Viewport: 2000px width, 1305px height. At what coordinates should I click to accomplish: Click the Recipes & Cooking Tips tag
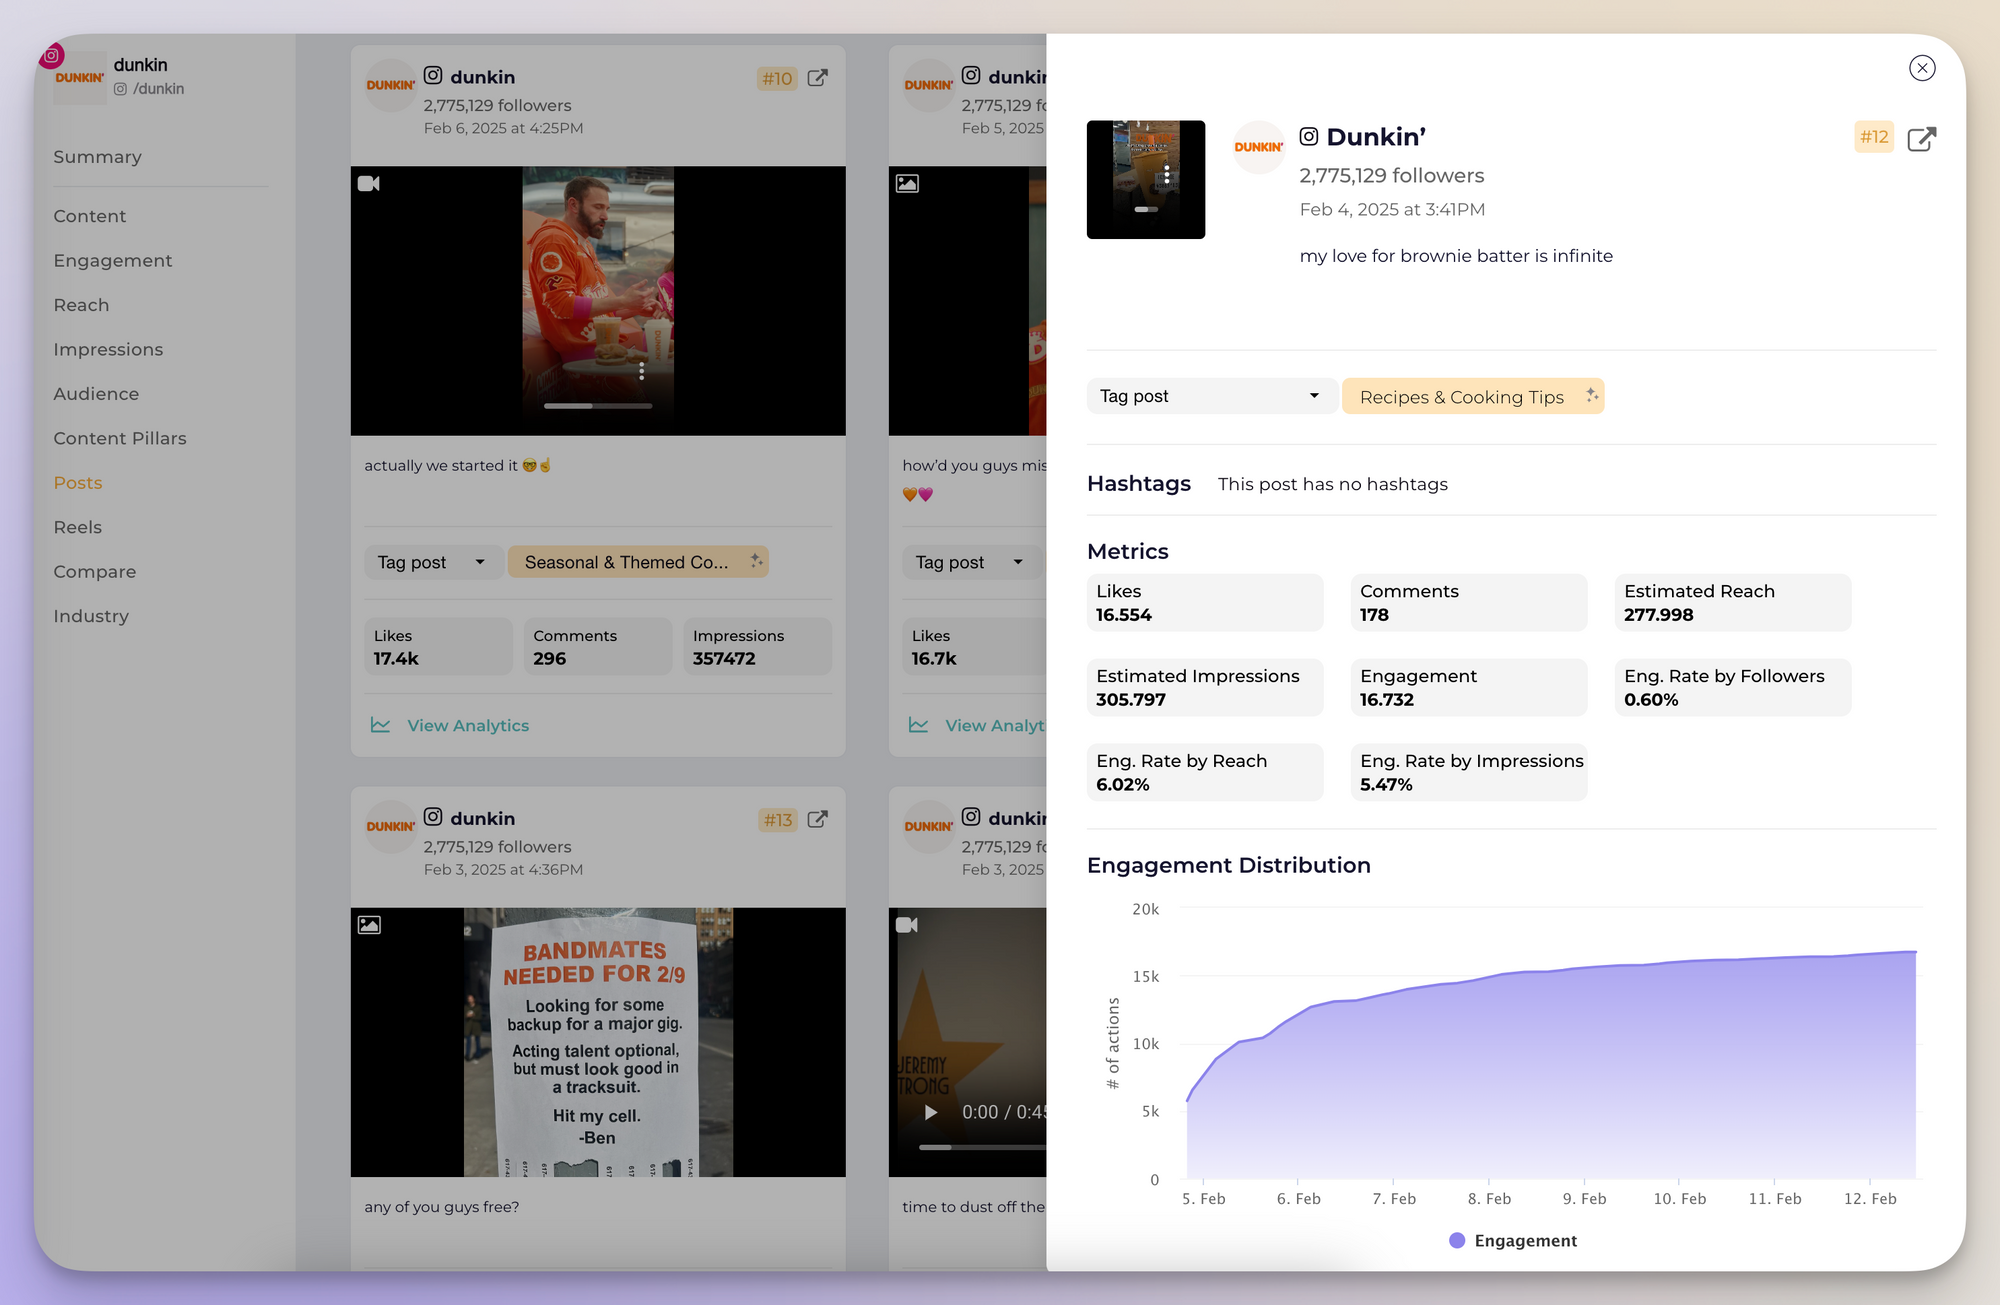coord(1472,396)
